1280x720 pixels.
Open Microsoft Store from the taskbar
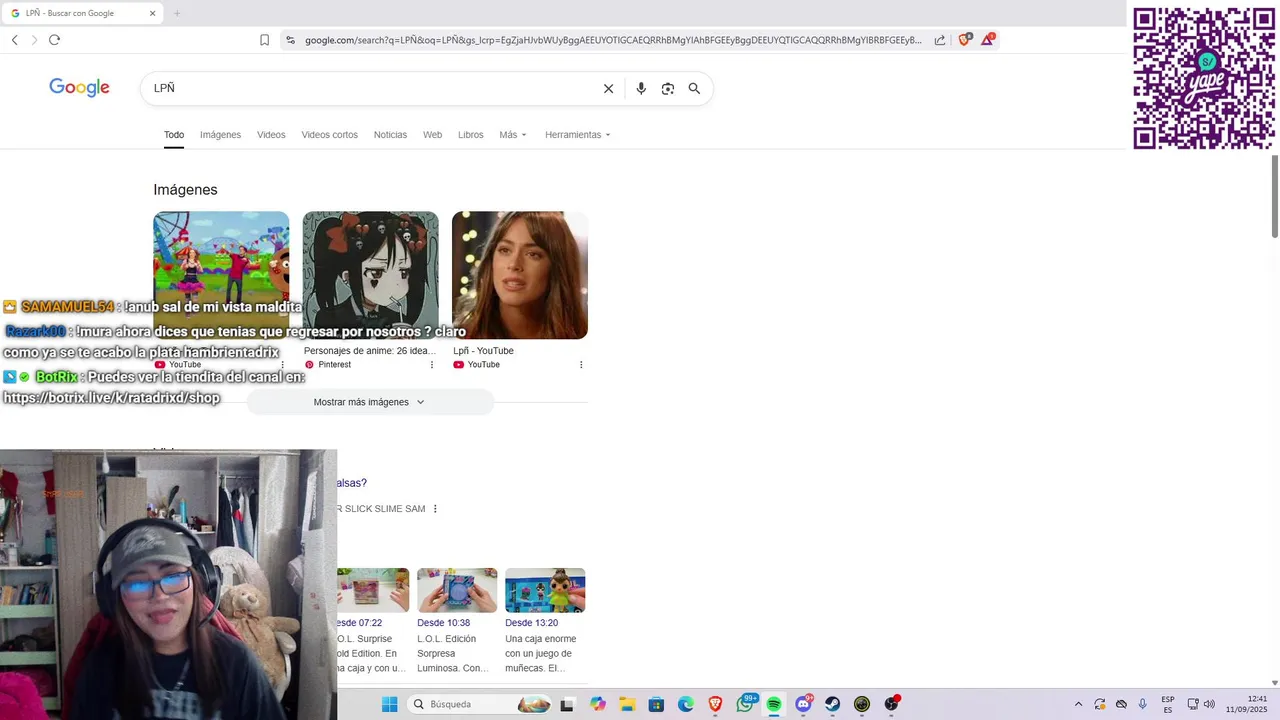pos(656,704)
